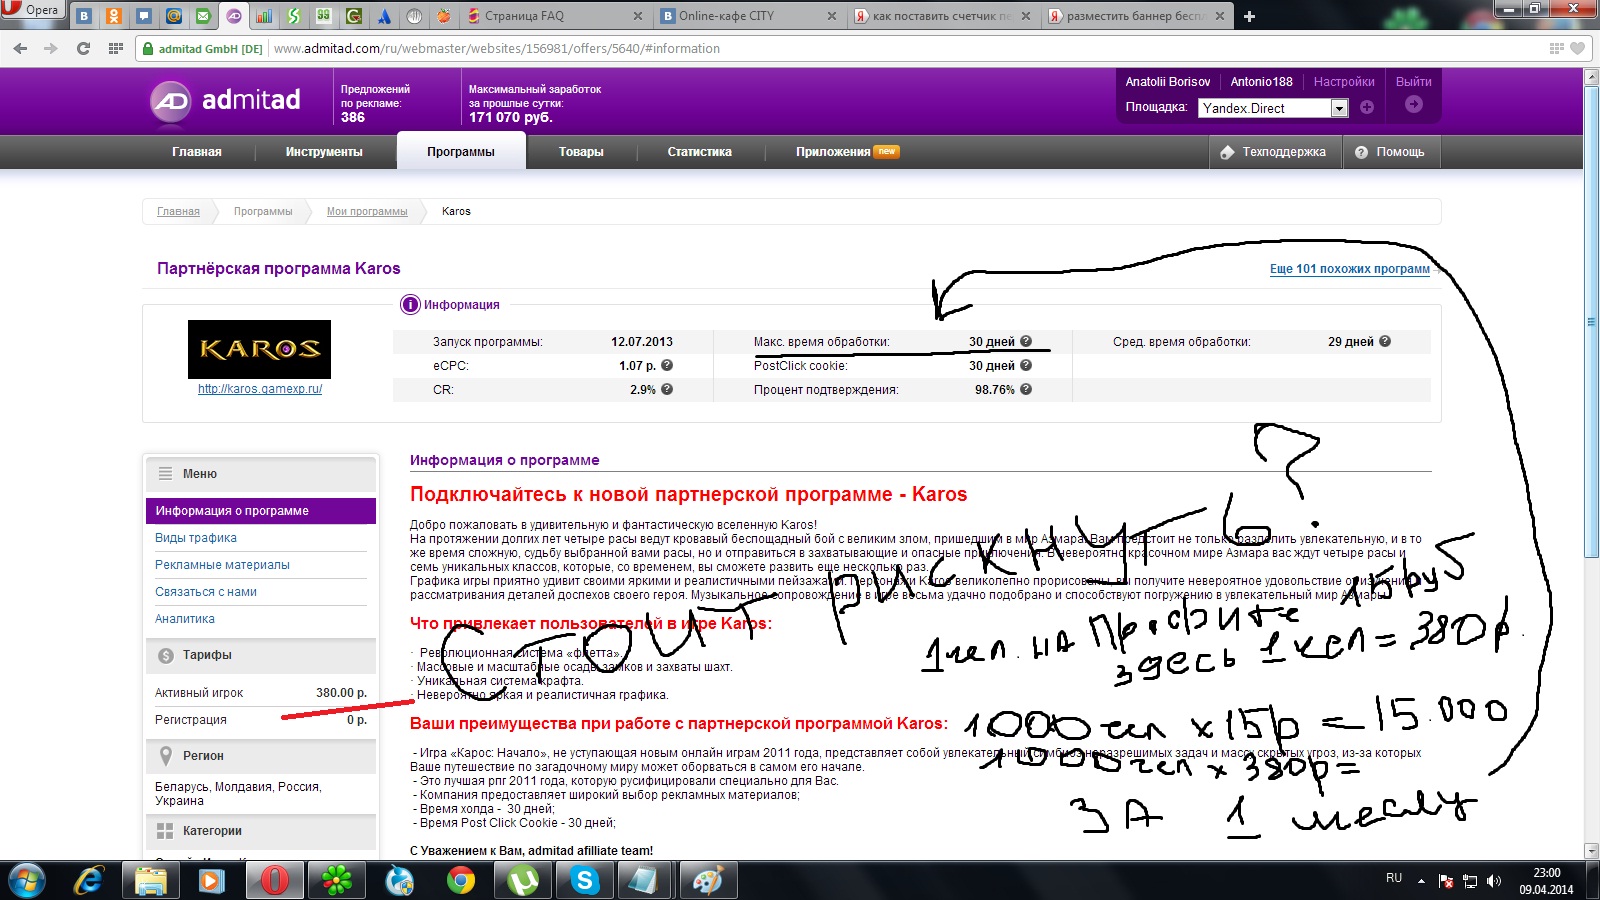Open Виды трафика in sidebar
Screen dimensions: 1600x900
coord(196,538)
